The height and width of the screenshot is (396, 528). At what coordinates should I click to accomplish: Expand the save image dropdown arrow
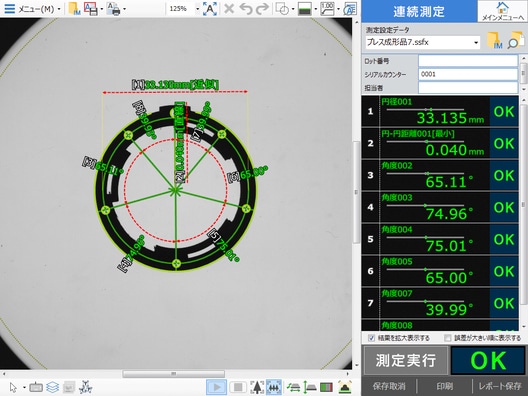pos(102,9)
